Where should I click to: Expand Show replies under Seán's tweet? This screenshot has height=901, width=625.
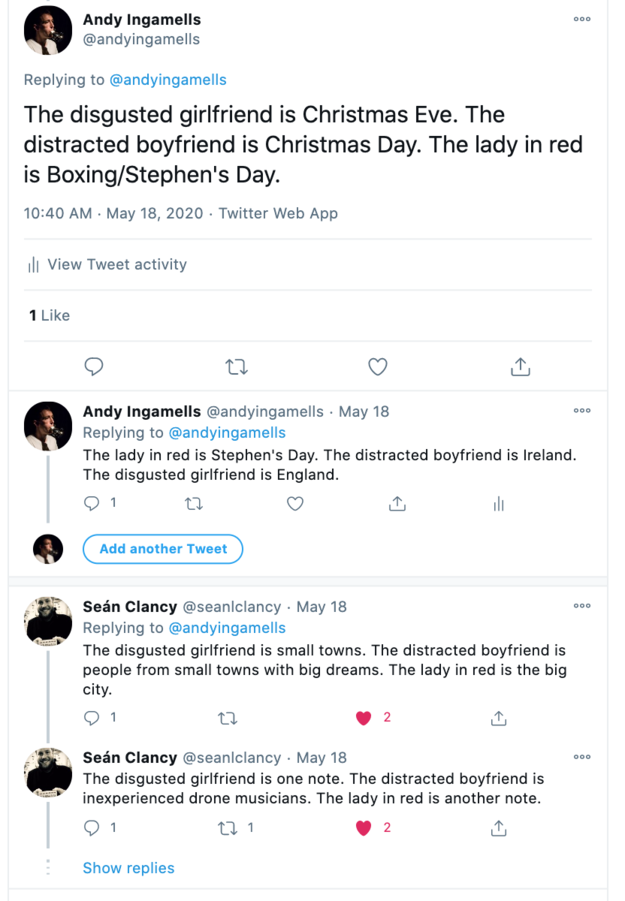(x=128, y=868)
